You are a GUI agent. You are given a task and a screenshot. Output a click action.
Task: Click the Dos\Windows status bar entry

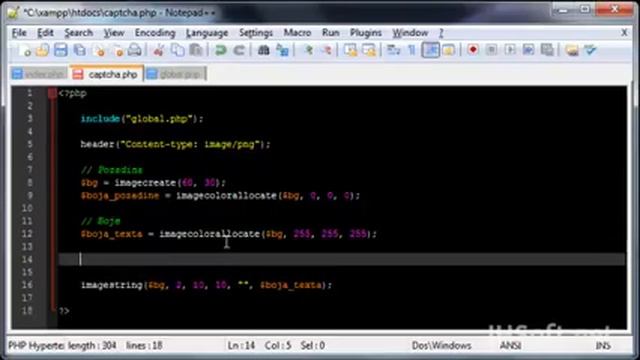pyautogui.click(x=442, y=346)
